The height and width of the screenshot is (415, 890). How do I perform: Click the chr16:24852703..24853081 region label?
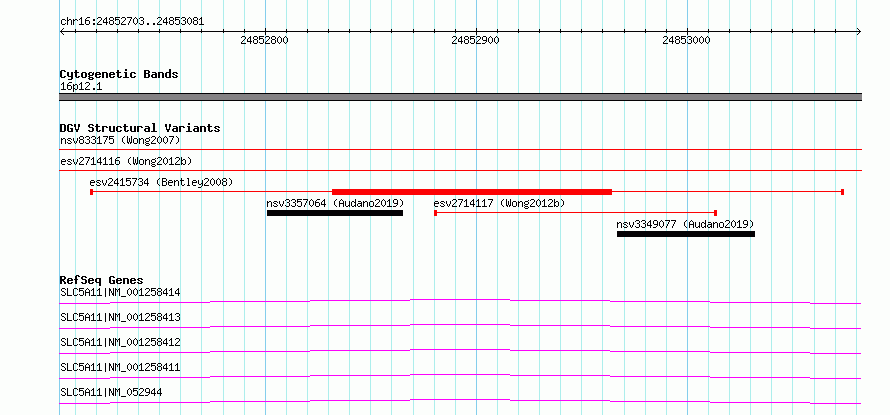(132, 22)
